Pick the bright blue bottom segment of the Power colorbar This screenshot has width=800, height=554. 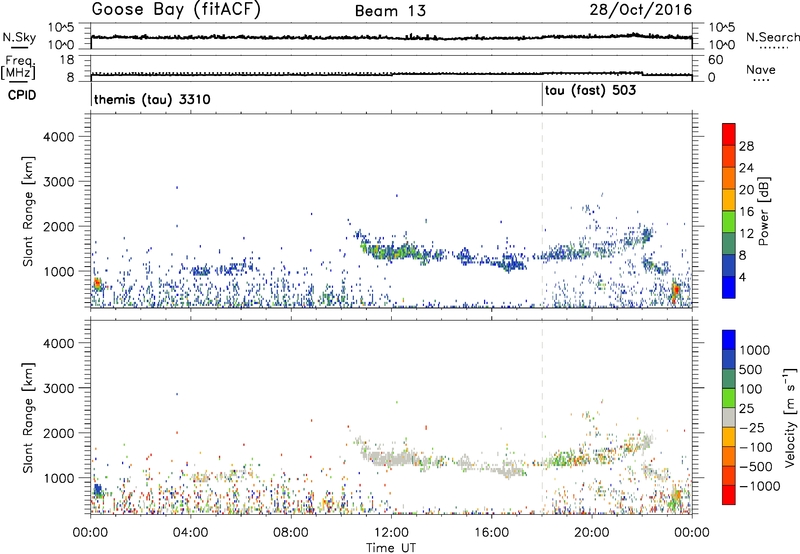[729, 287]
